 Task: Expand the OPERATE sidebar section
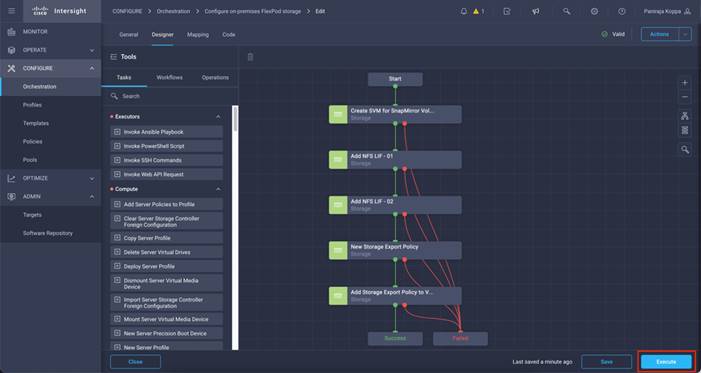(x=92, y=50)
